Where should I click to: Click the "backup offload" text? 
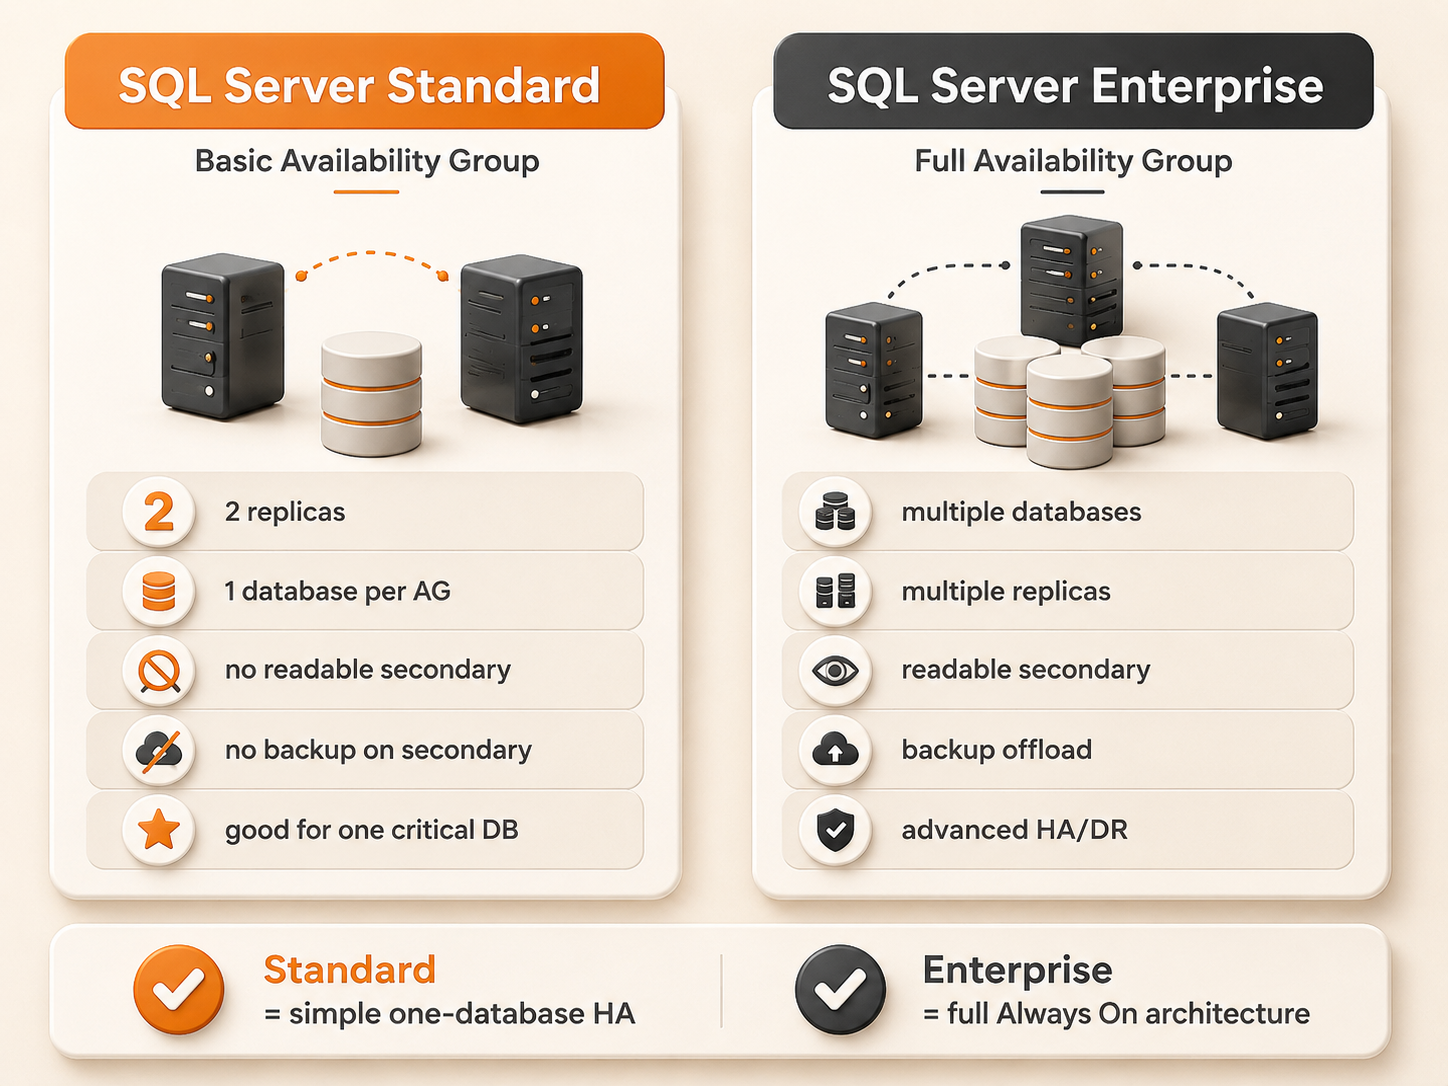click(x=997, y=750)
